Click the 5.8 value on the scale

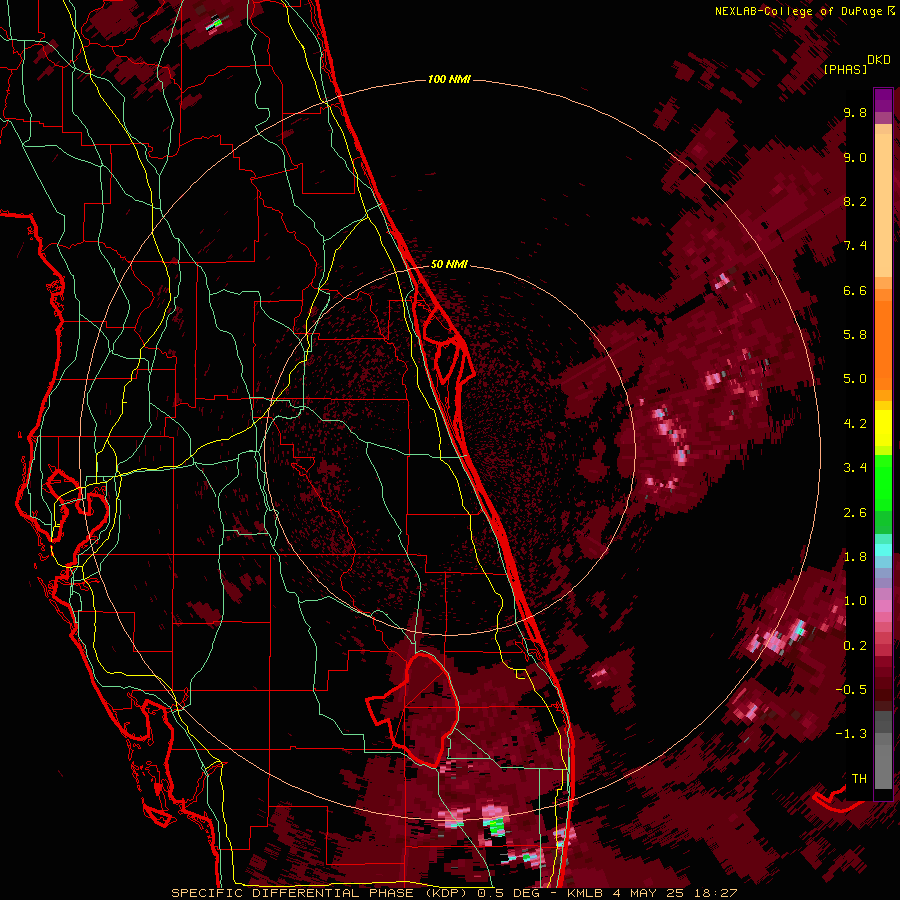(855, 335)
